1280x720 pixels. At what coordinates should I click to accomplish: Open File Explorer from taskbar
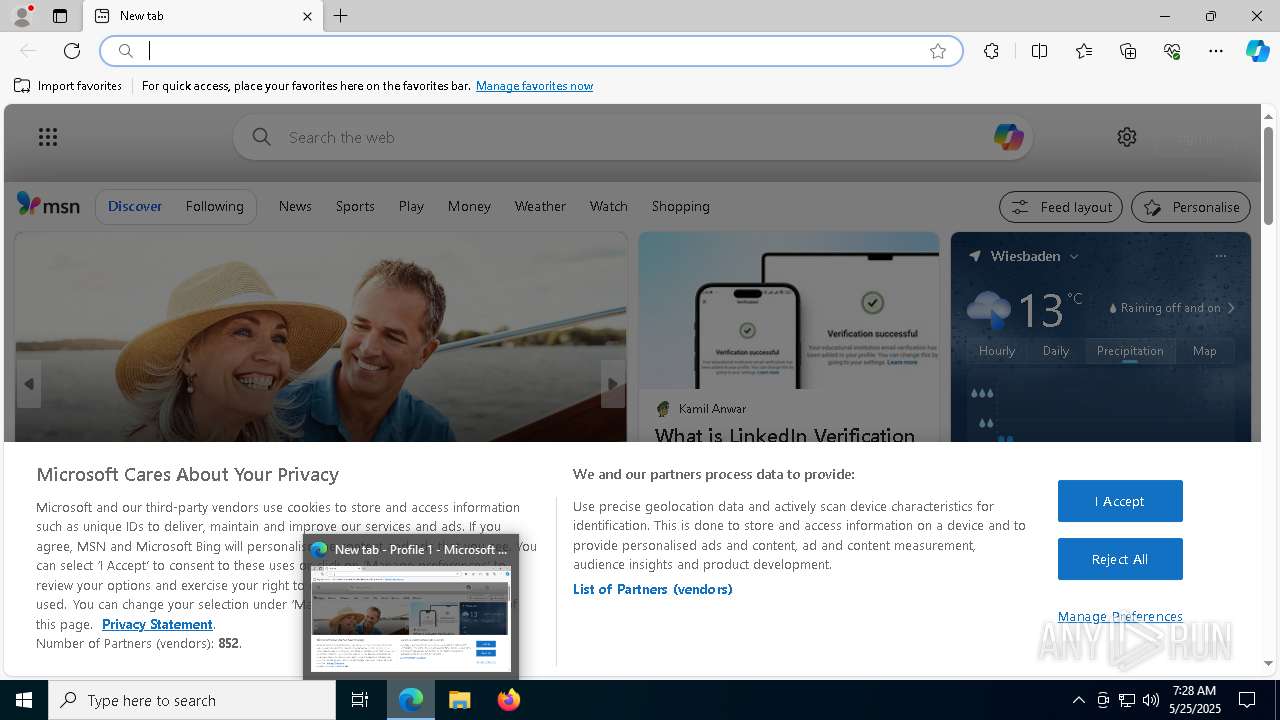(x=460, y=700)
